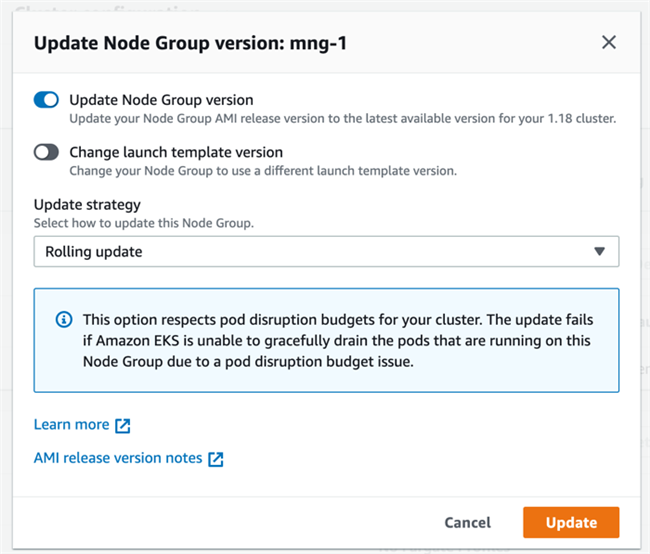Click the Change launch template version label
The height and width of the screenshot is (554, 650).
tap(176, 153)
